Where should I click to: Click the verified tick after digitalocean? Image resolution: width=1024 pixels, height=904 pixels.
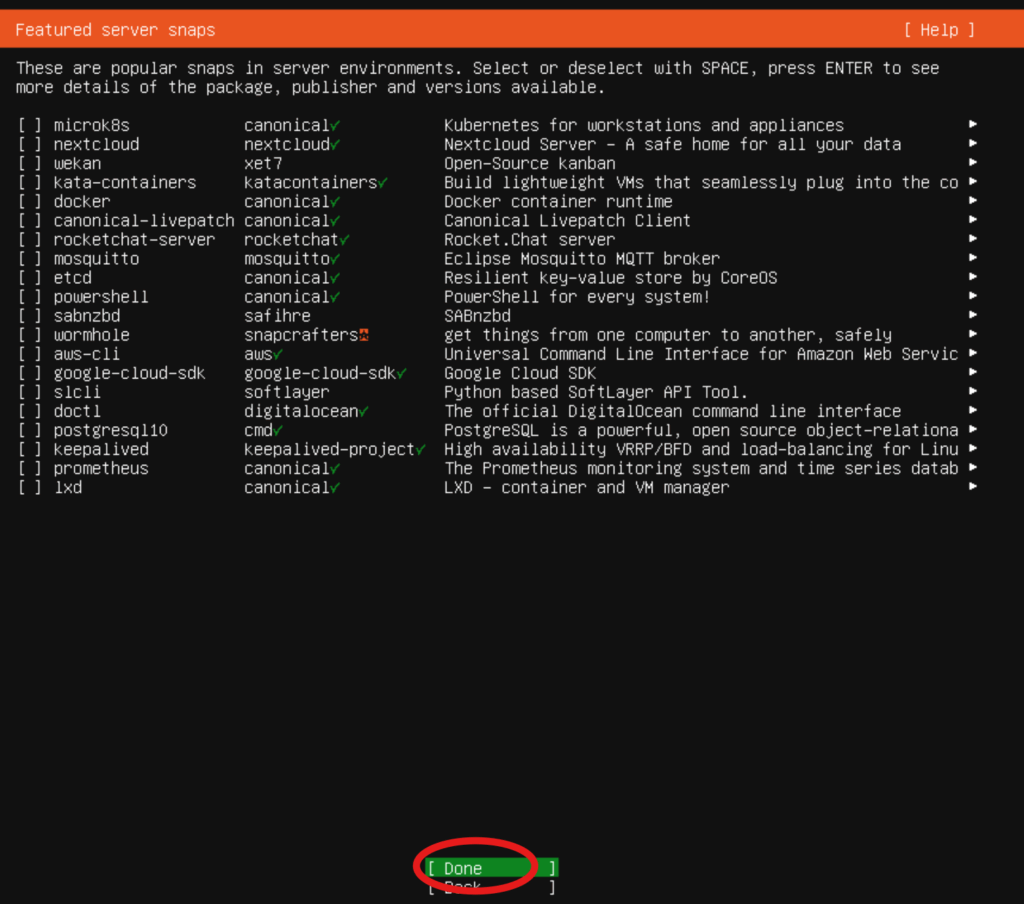(364, 412)
